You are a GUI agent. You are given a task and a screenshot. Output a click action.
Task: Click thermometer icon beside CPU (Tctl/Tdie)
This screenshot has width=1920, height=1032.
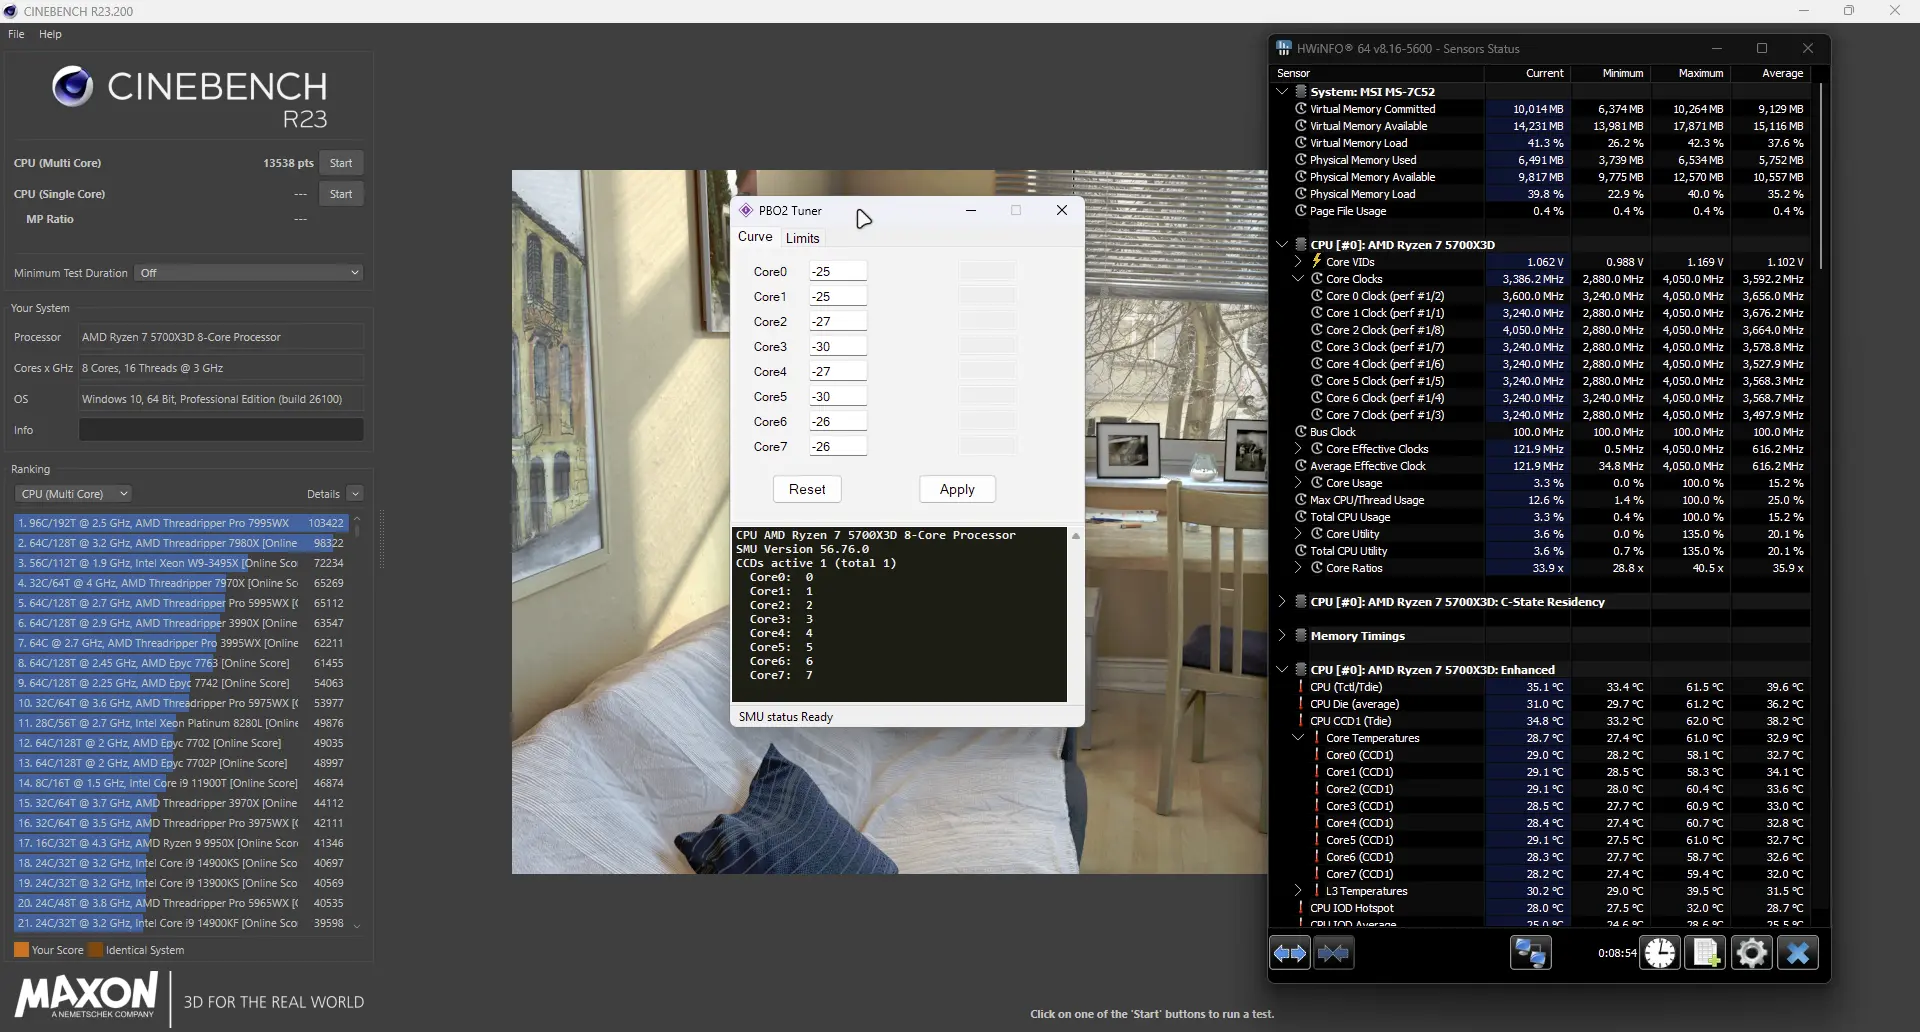pos(1301,687)
